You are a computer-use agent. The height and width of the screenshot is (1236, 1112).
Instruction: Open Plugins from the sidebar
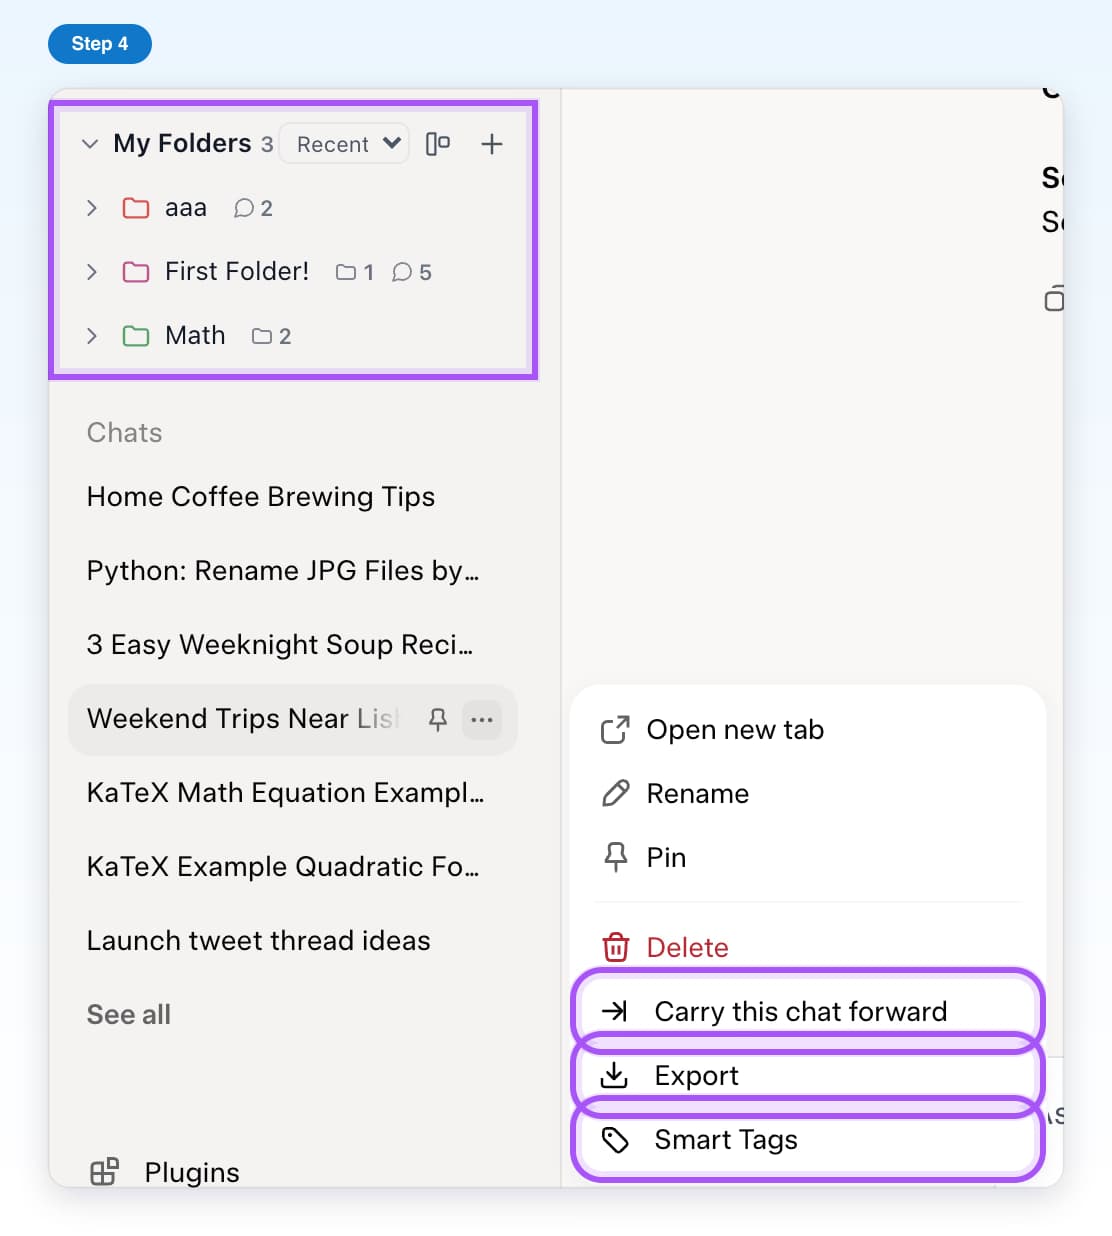165,1172
